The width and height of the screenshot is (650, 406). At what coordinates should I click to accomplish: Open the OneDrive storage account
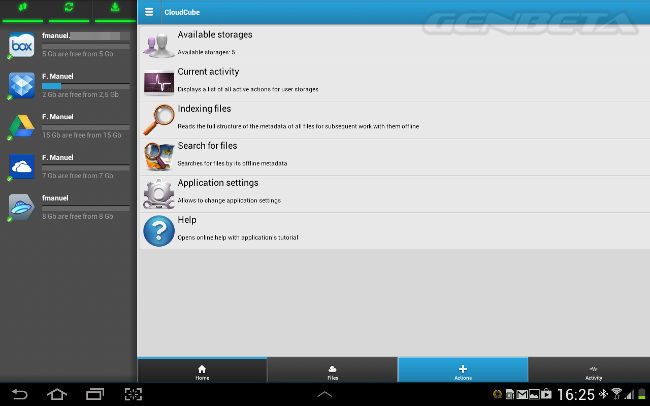pos(68,168)
